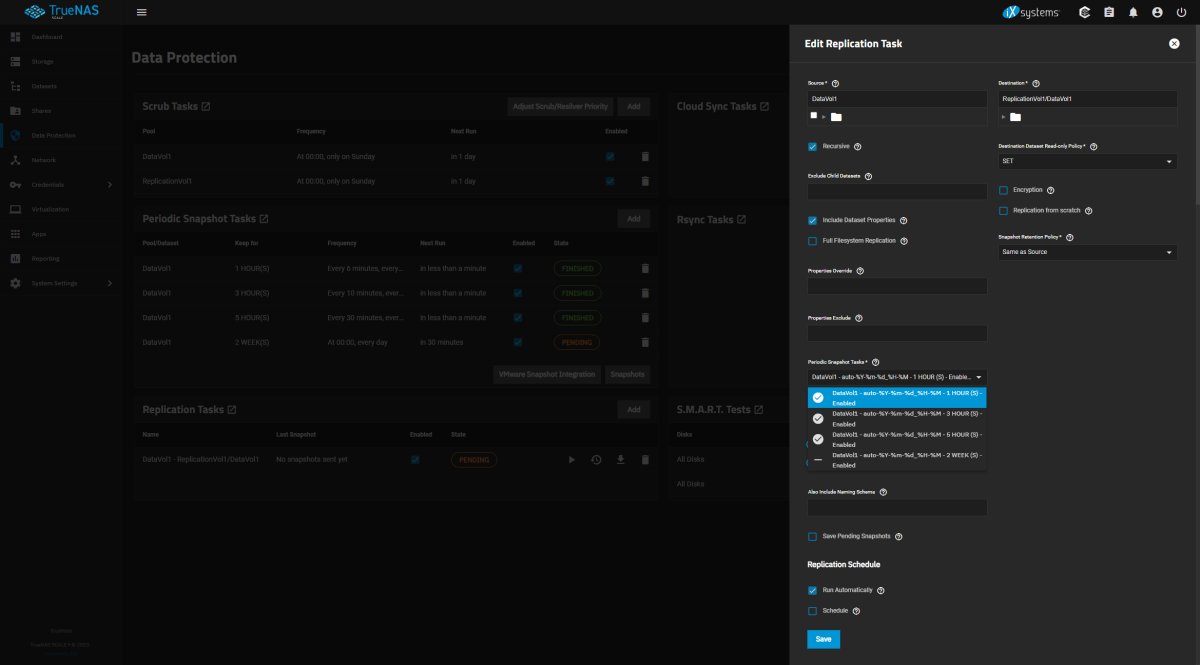Select the 1 HOUR snapshot task option
This screenshot has height=665, width=1200.
(897, 398)
